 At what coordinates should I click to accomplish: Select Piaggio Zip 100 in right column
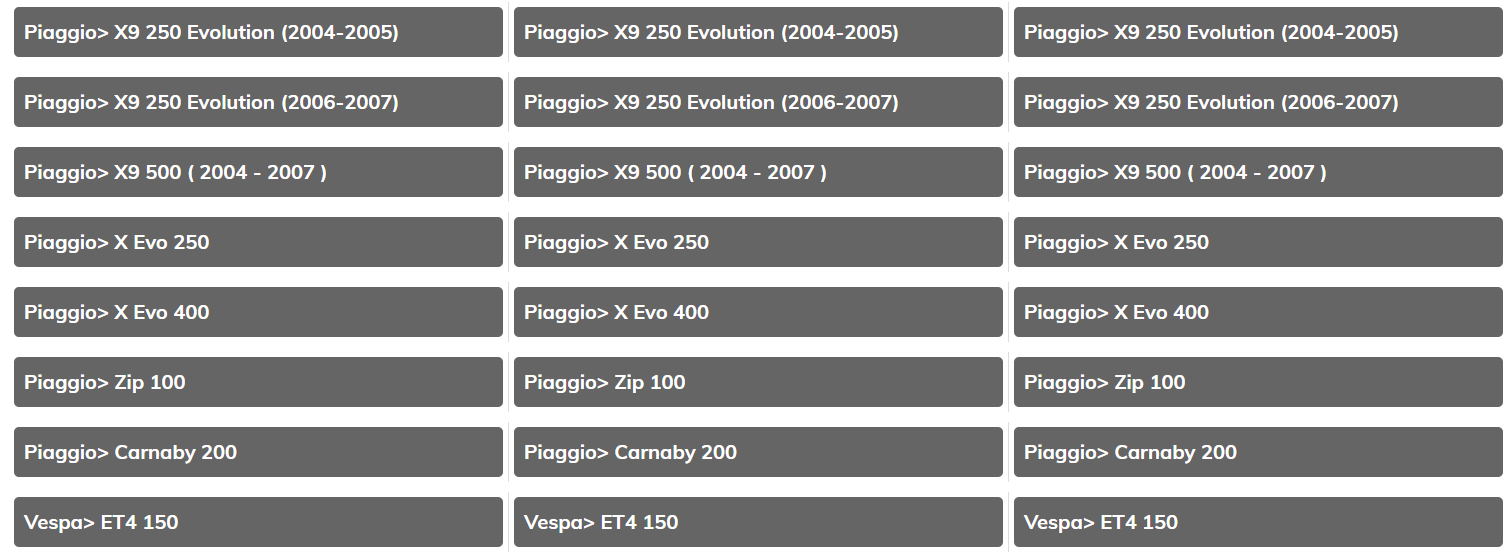click(1258, 382)
